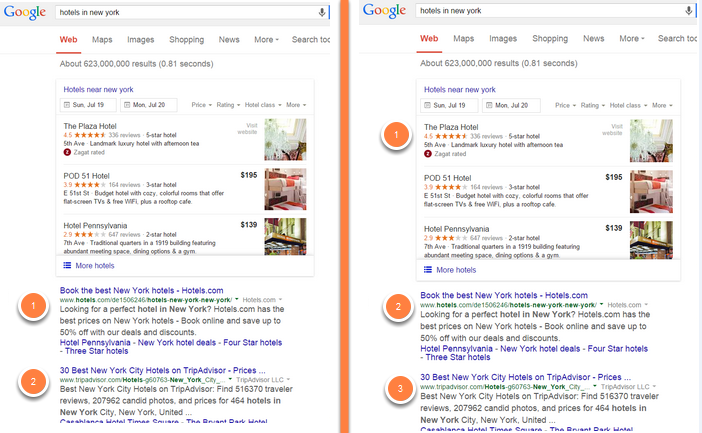Open calendar icon in Mon, Jul 20 field, left page
Screen dimensions: 702x433
[x=127, y=105]
